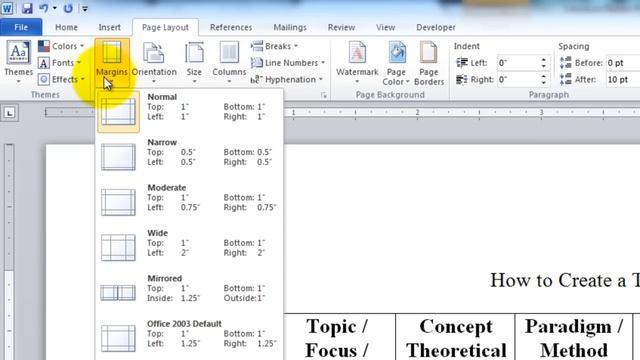The width and height of the screenshot is (640, 360).
Task: Open the Breaks dropdown
Action: click(x=274, y=46)
